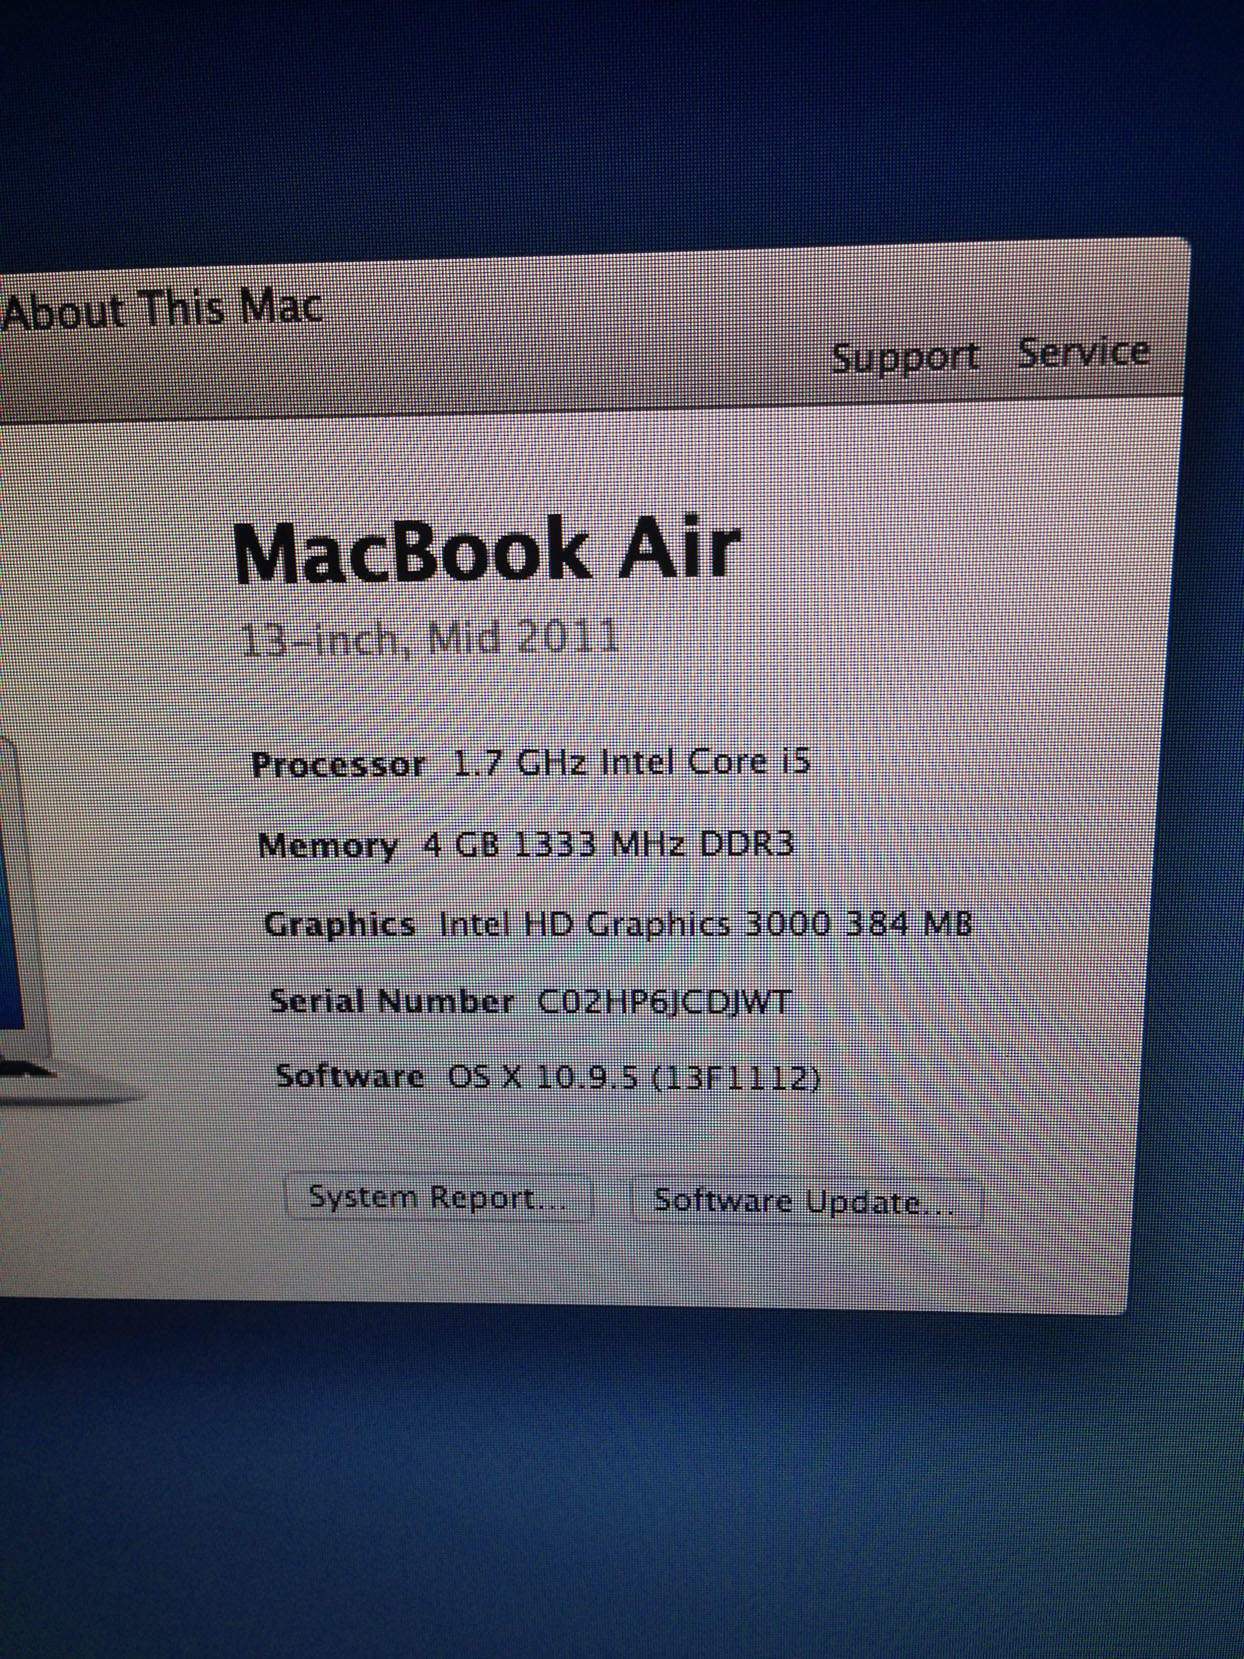
Task: Open the System Report button
Action: [x=438, y=1198]
